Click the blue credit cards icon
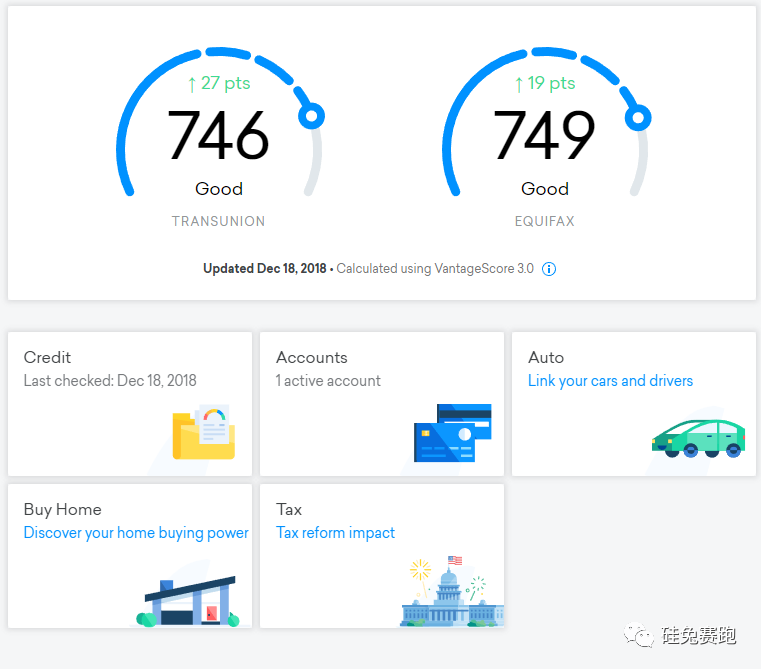 [x=453, y=433]
